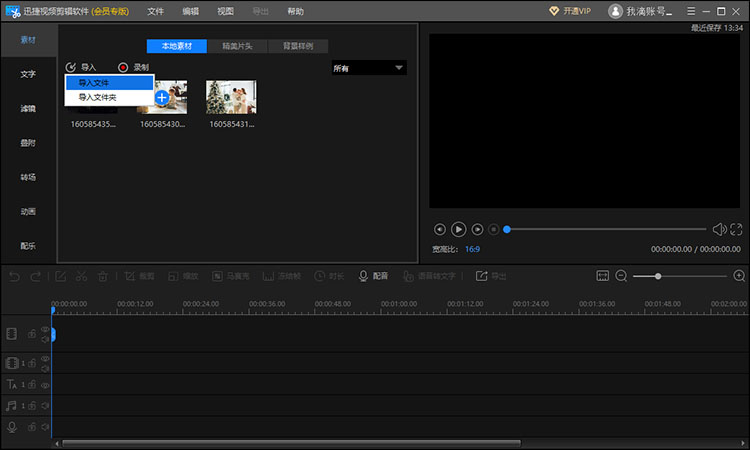This screenshot has height=450, width=750.
Task: Open the 所有 filter dropdown
Action: (369, 68)
